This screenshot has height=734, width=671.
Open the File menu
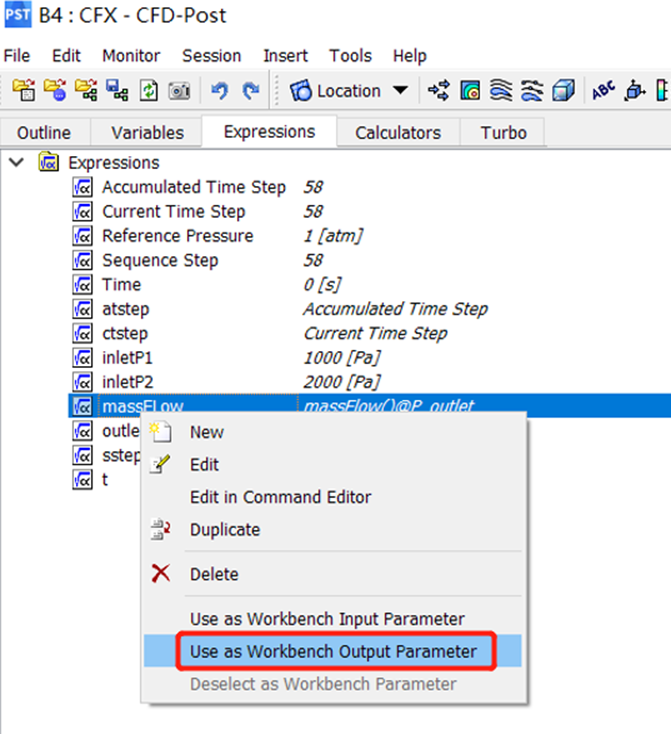pyautogui.click(x=17, y=56)
